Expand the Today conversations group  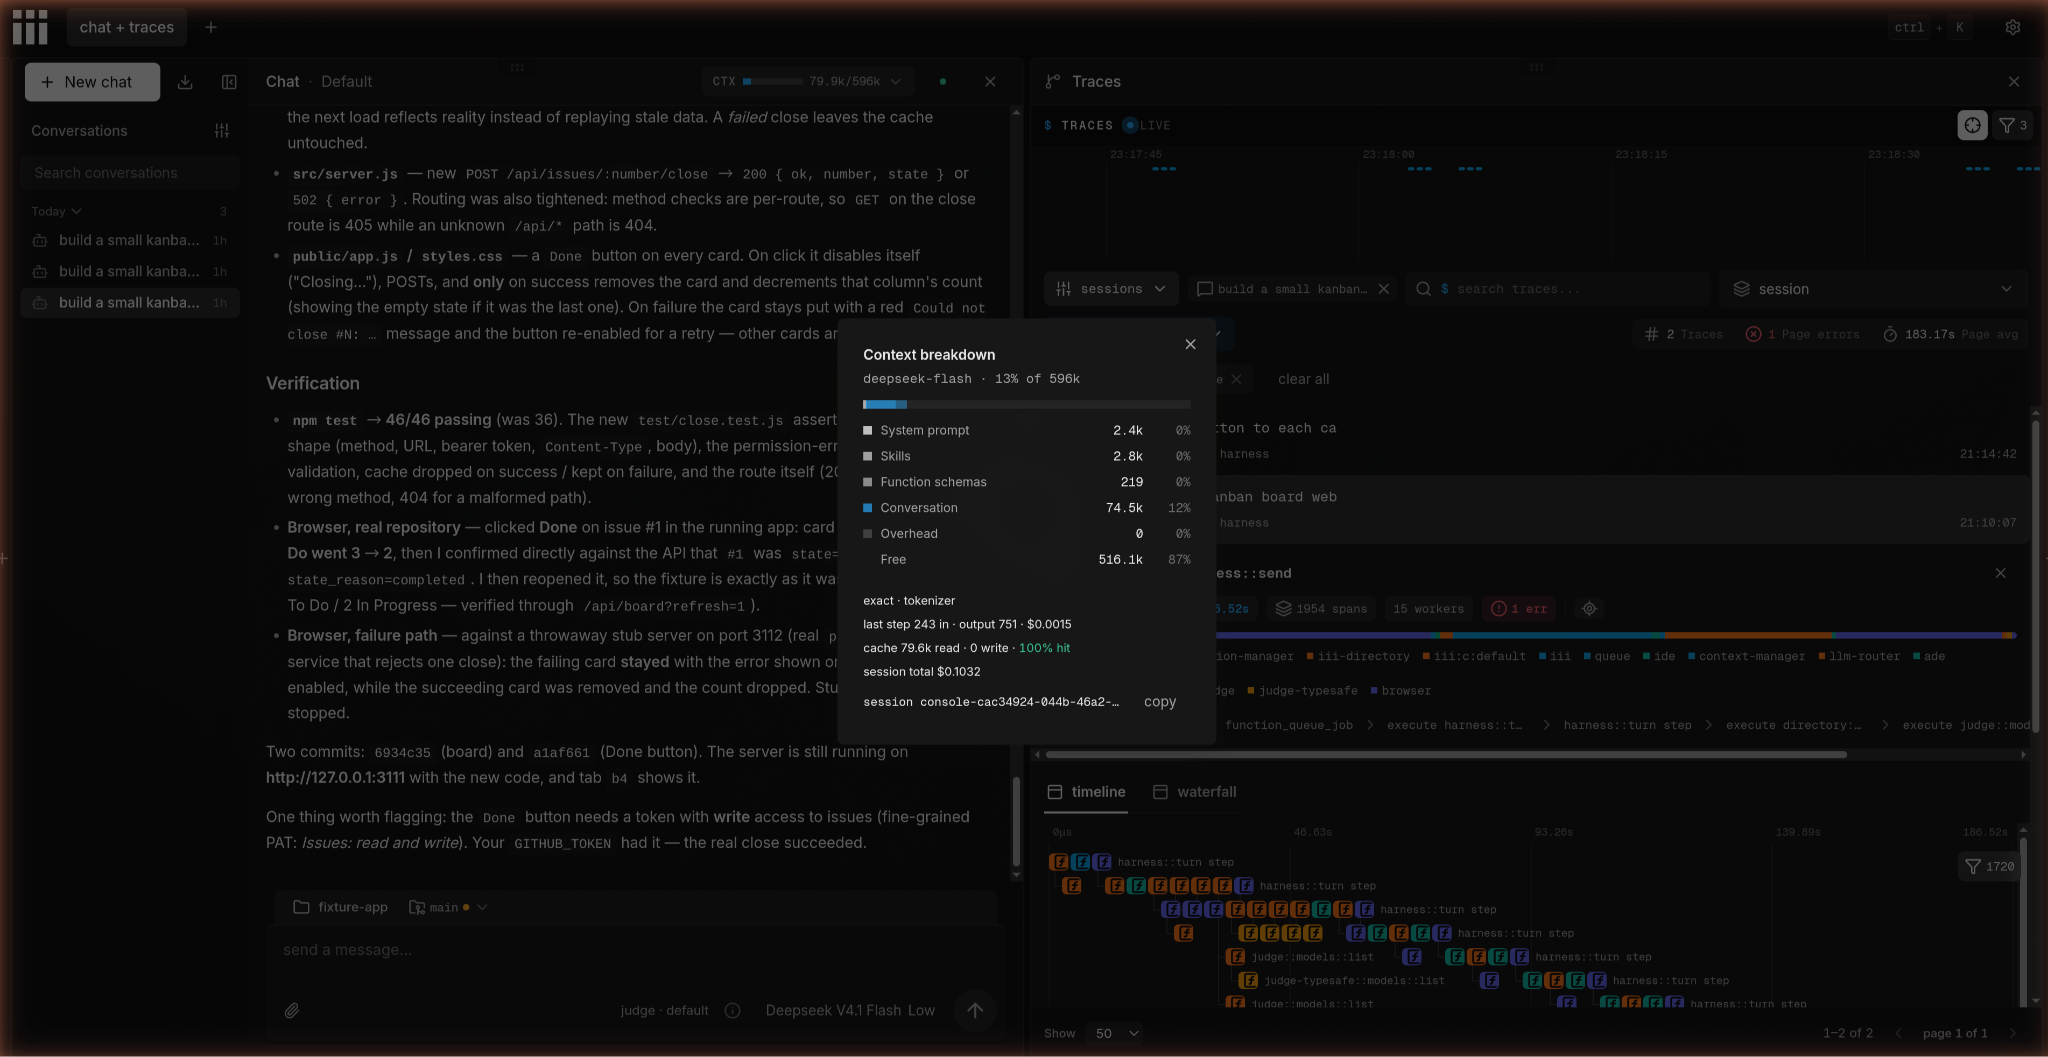[x=56, y=211]
